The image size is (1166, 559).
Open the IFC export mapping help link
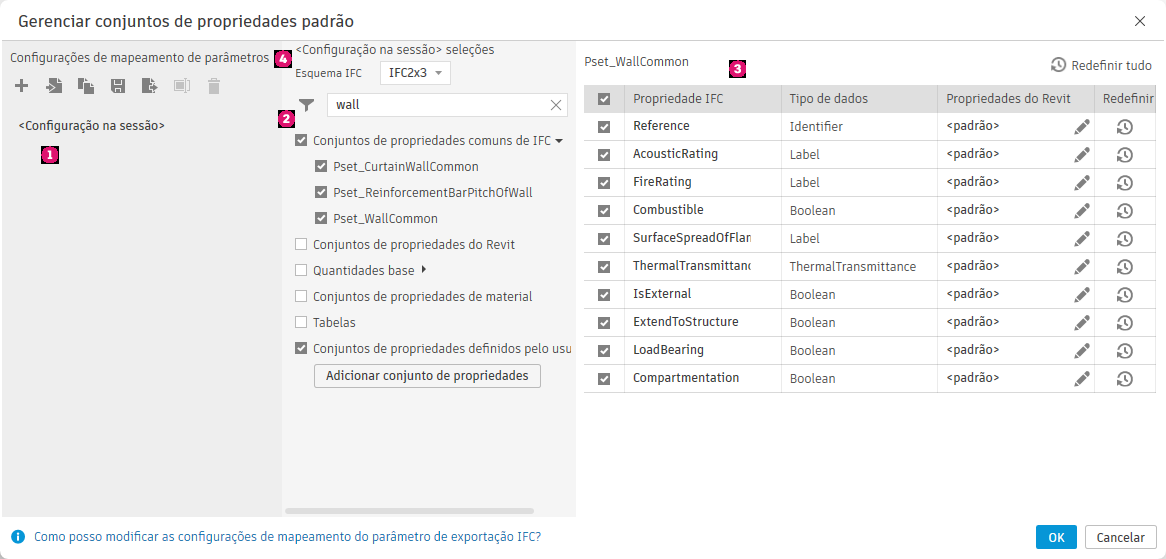point(287,537)
